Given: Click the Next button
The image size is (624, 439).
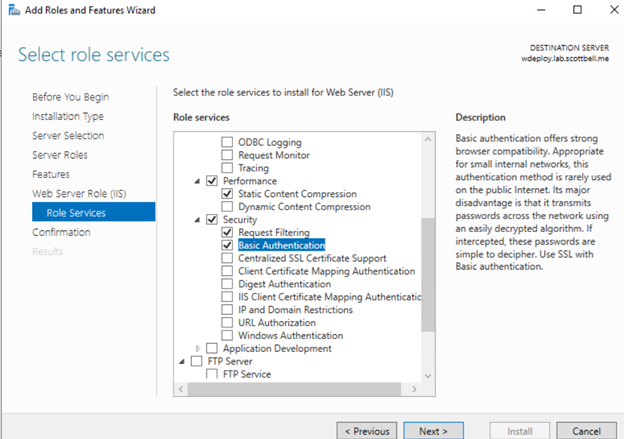Looking at the screenshot, I should click(x=433, y=431).
